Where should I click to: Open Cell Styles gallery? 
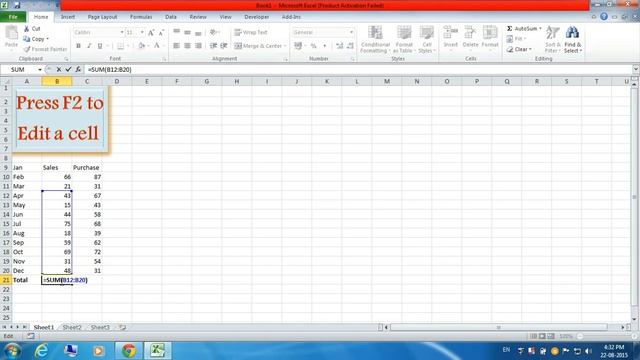point(427,39)
